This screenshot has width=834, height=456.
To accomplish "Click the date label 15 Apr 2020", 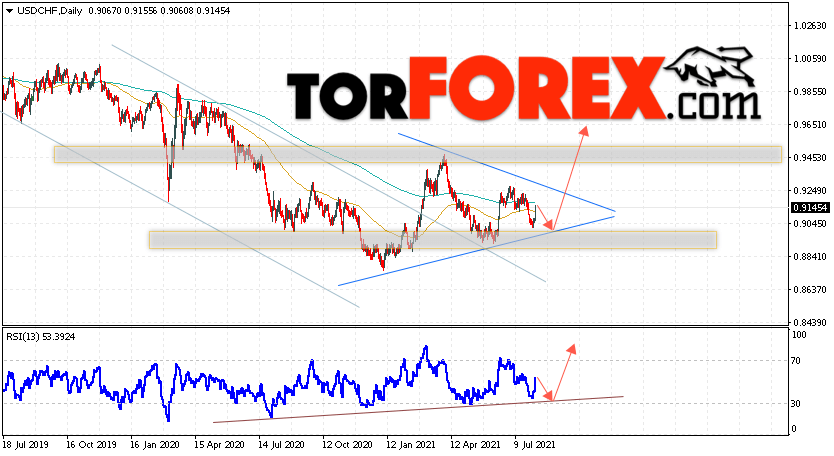I will pos(219,444).
